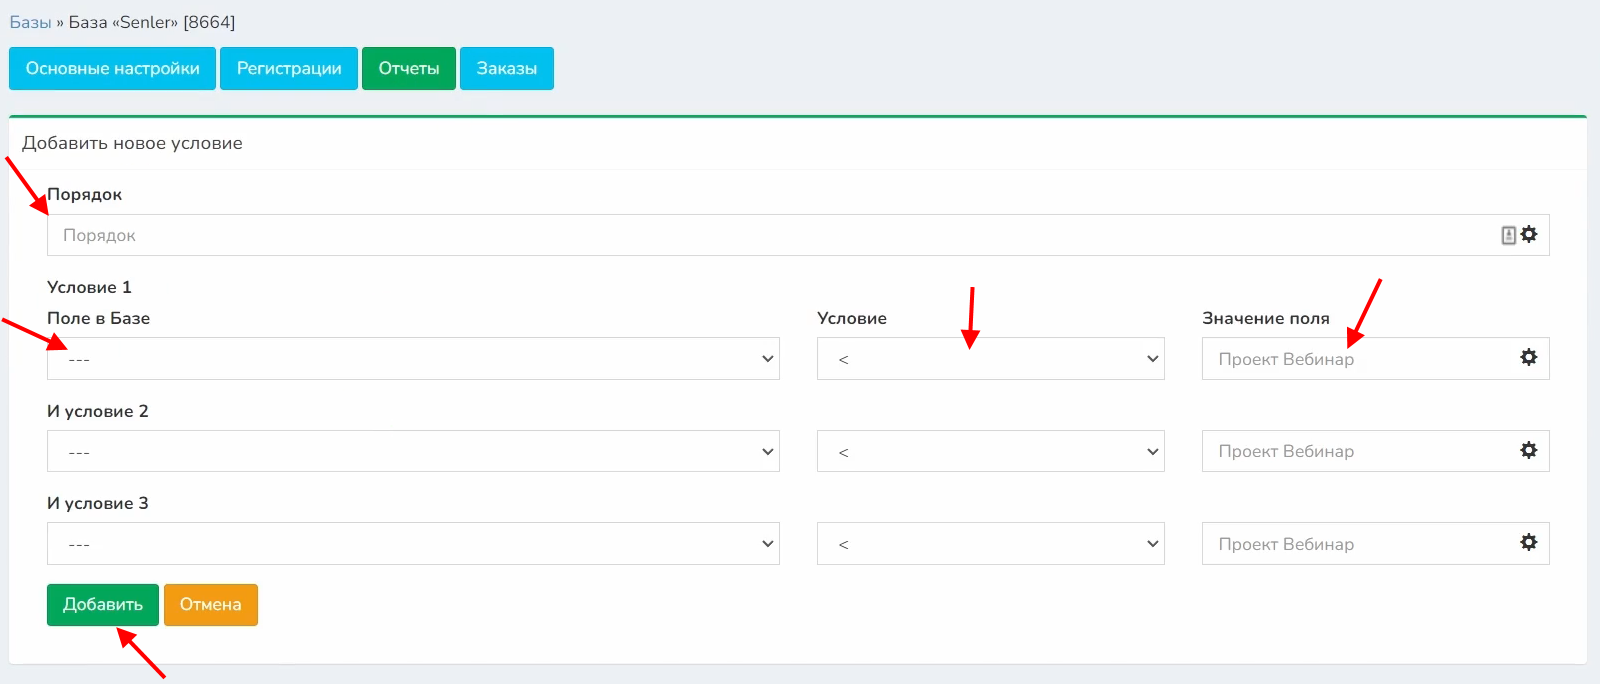Open the Основные настройки tab
Image resolution: width=1600 pixels, height=684 pixels.
pos(112,69)
